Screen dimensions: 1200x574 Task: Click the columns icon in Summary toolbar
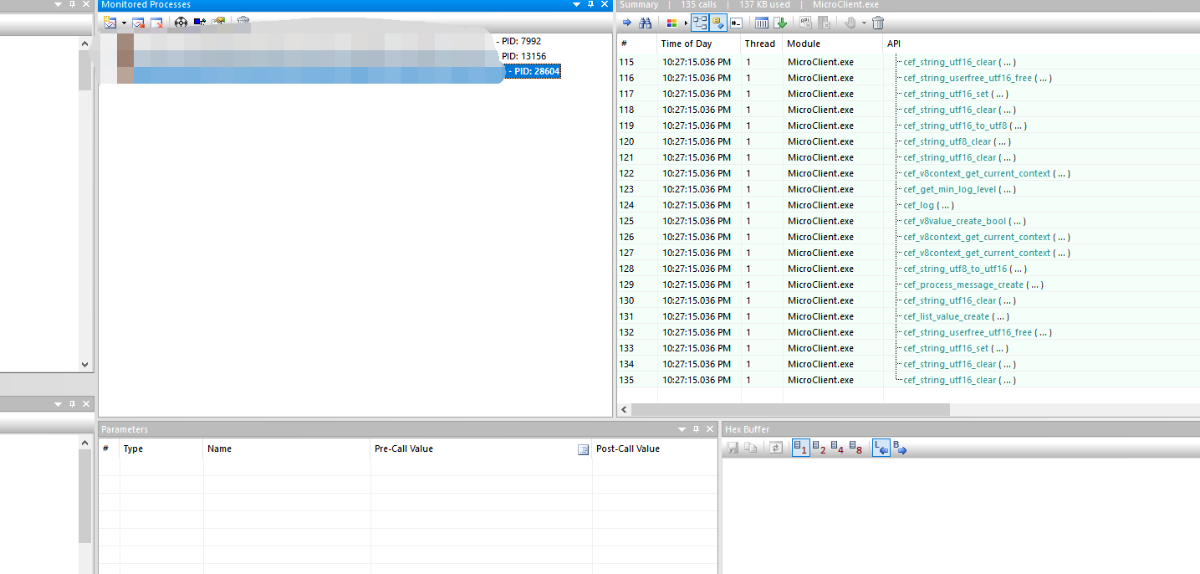762,22
